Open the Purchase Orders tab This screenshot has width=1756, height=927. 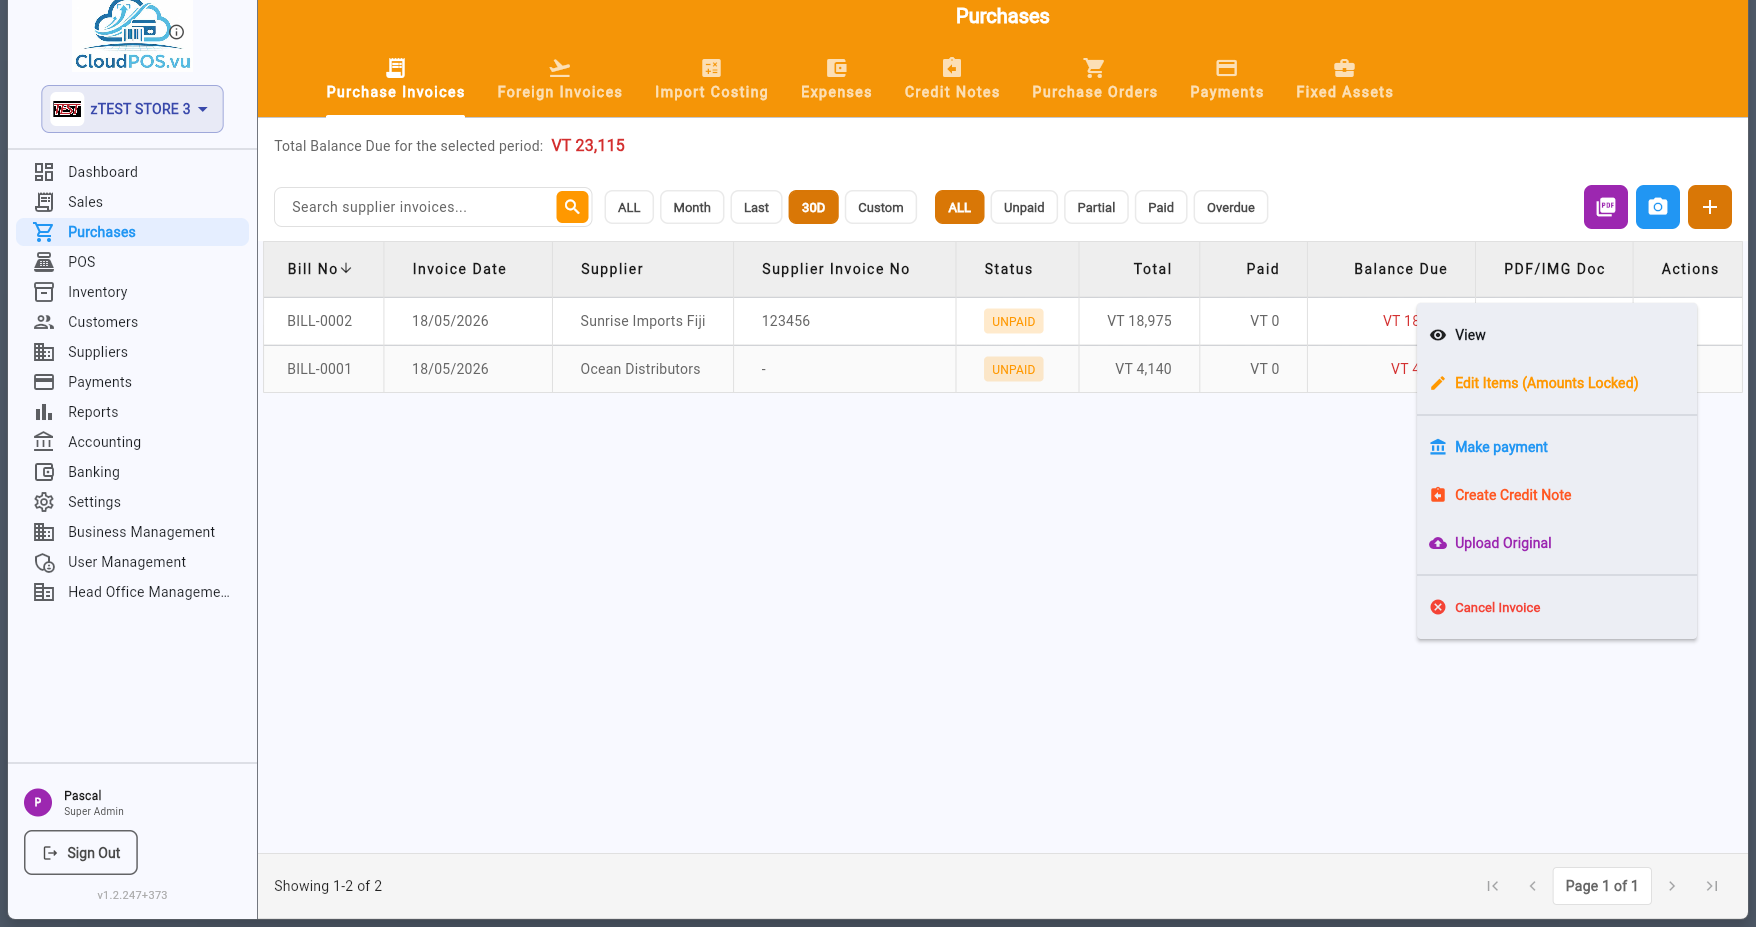[x=1094, y=80]
